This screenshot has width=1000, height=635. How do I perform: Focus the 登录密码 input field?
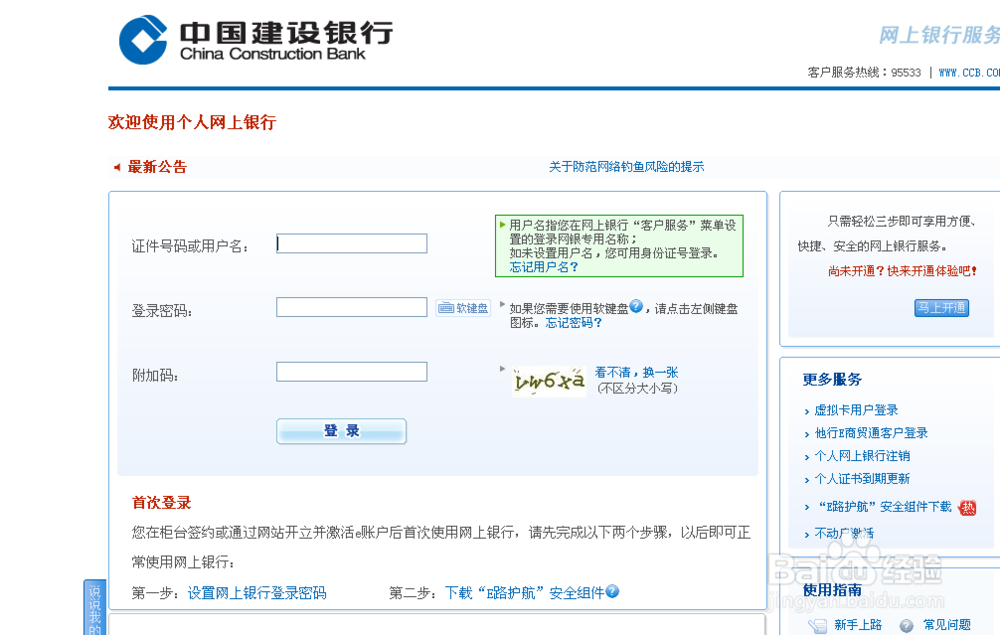351,307
